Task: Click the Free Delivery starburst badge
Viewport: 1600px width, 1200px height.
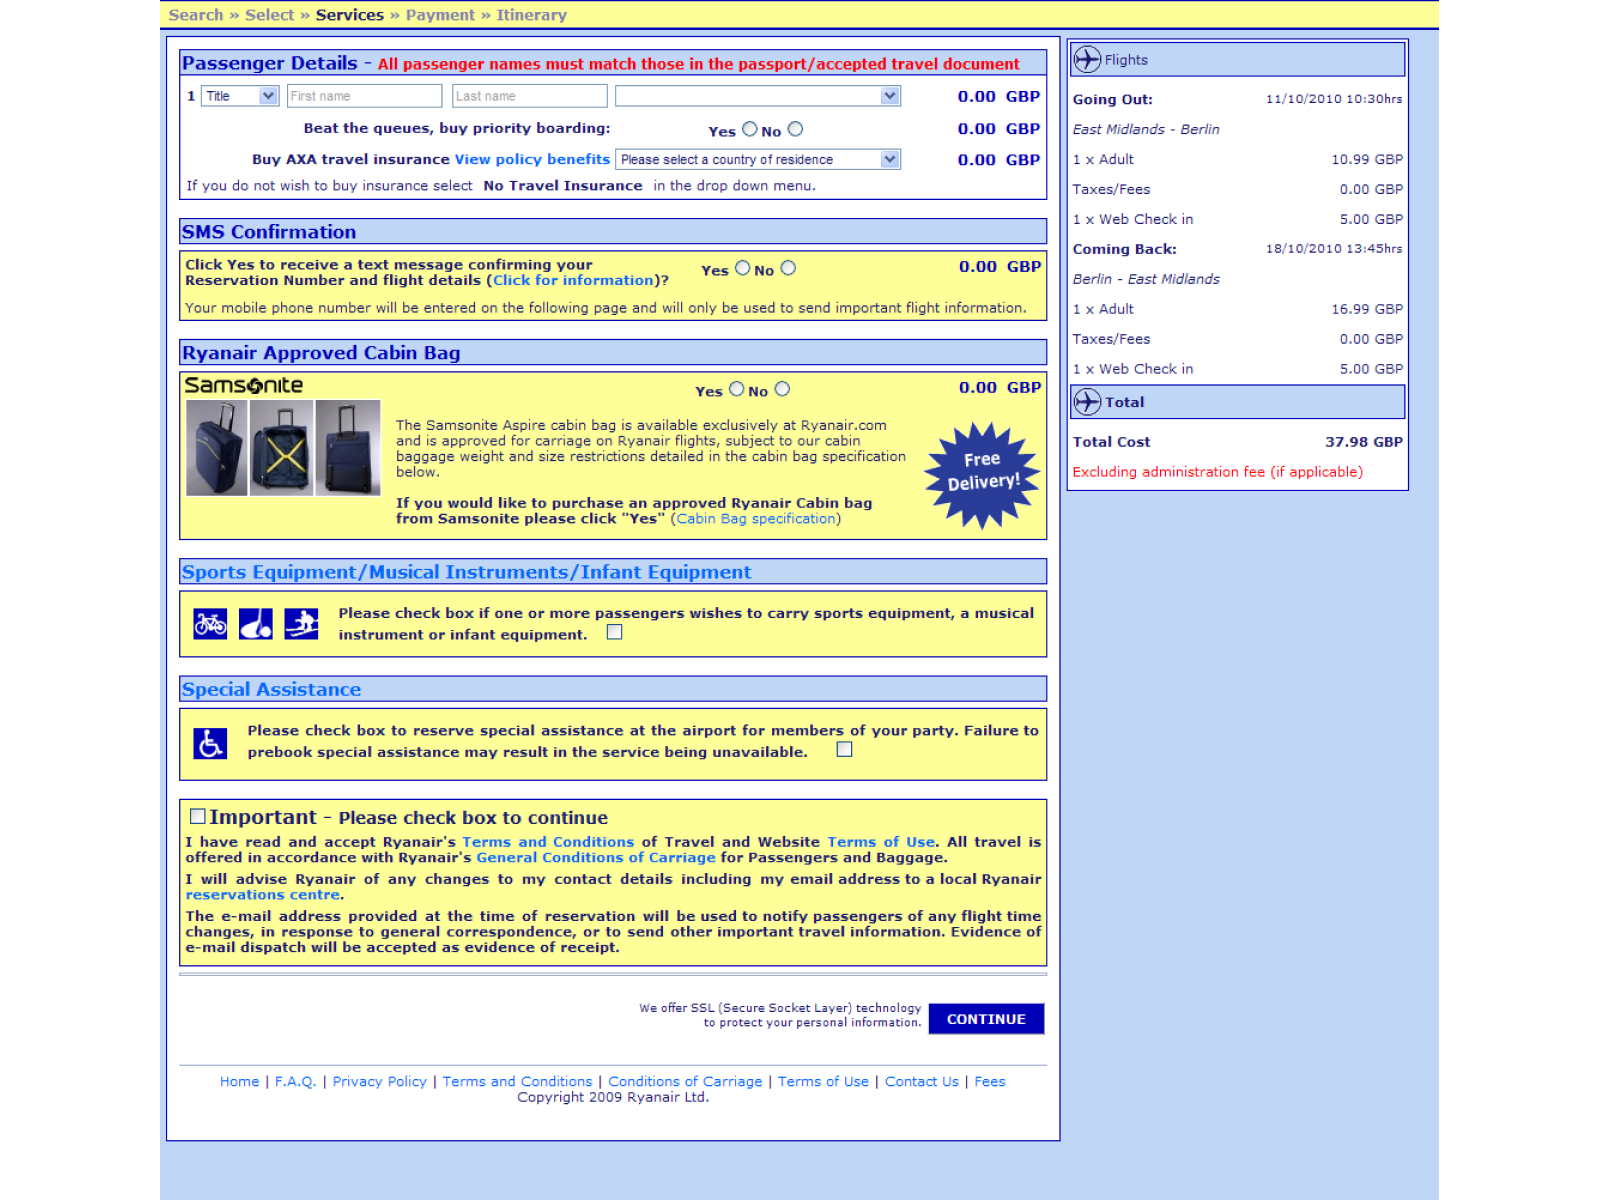Action: (983, 475)
